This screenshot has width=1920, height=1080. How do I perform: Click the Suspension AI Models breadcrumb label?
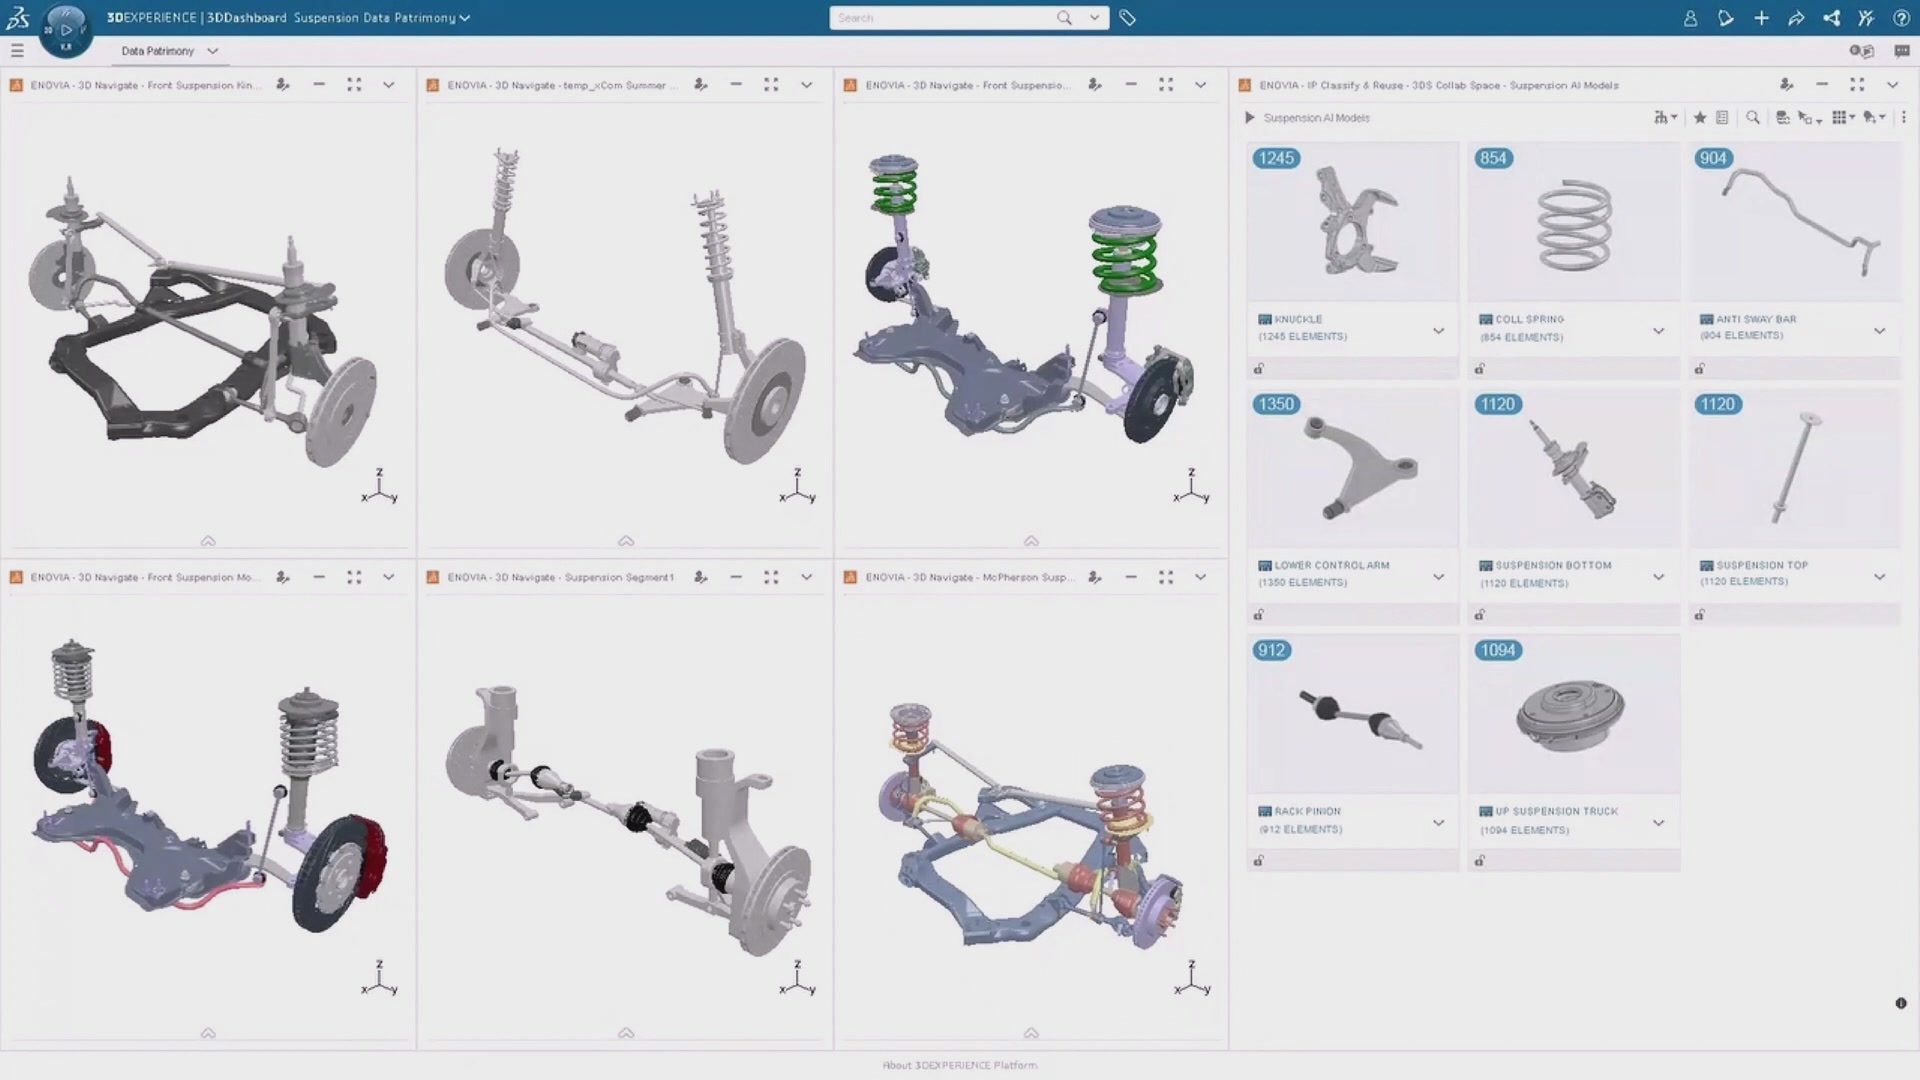point(1316,118)
